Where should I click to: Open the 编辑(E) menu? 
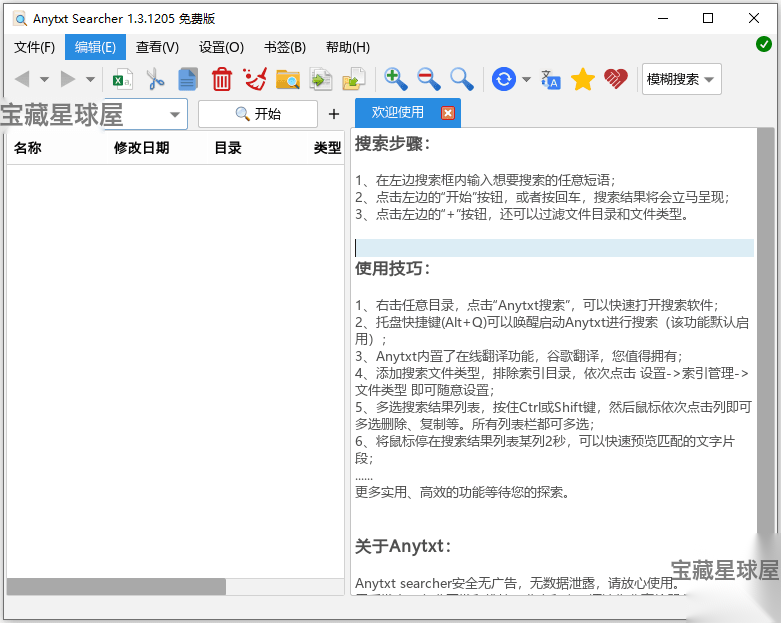coord(95,47)
